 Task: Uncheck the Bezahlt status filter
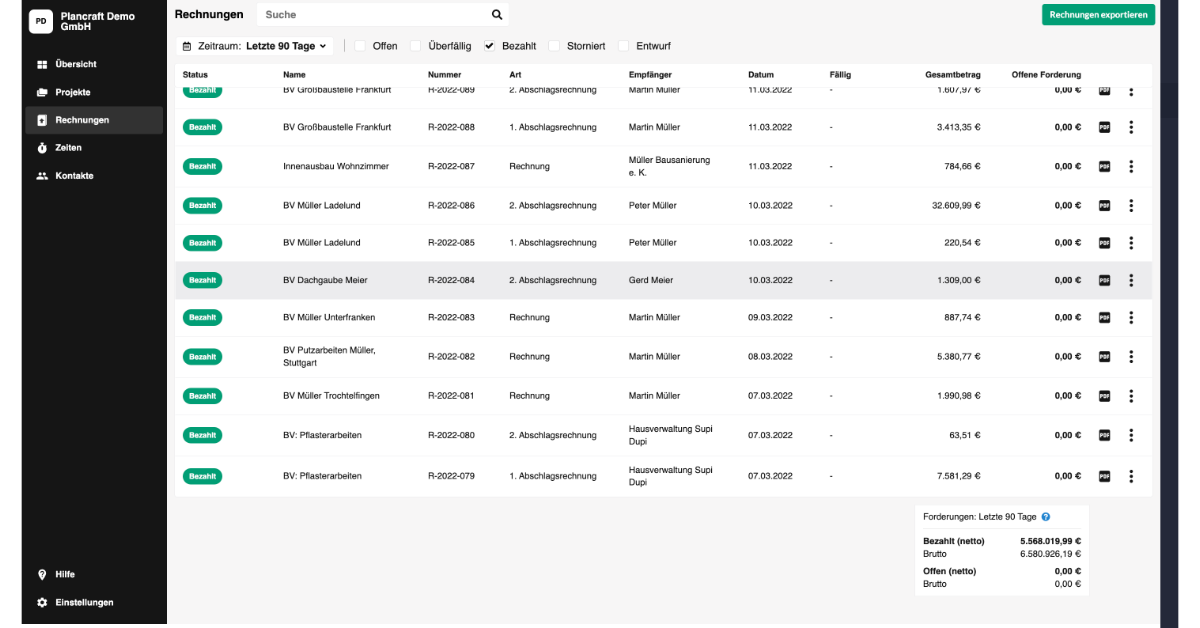[490, 46]
